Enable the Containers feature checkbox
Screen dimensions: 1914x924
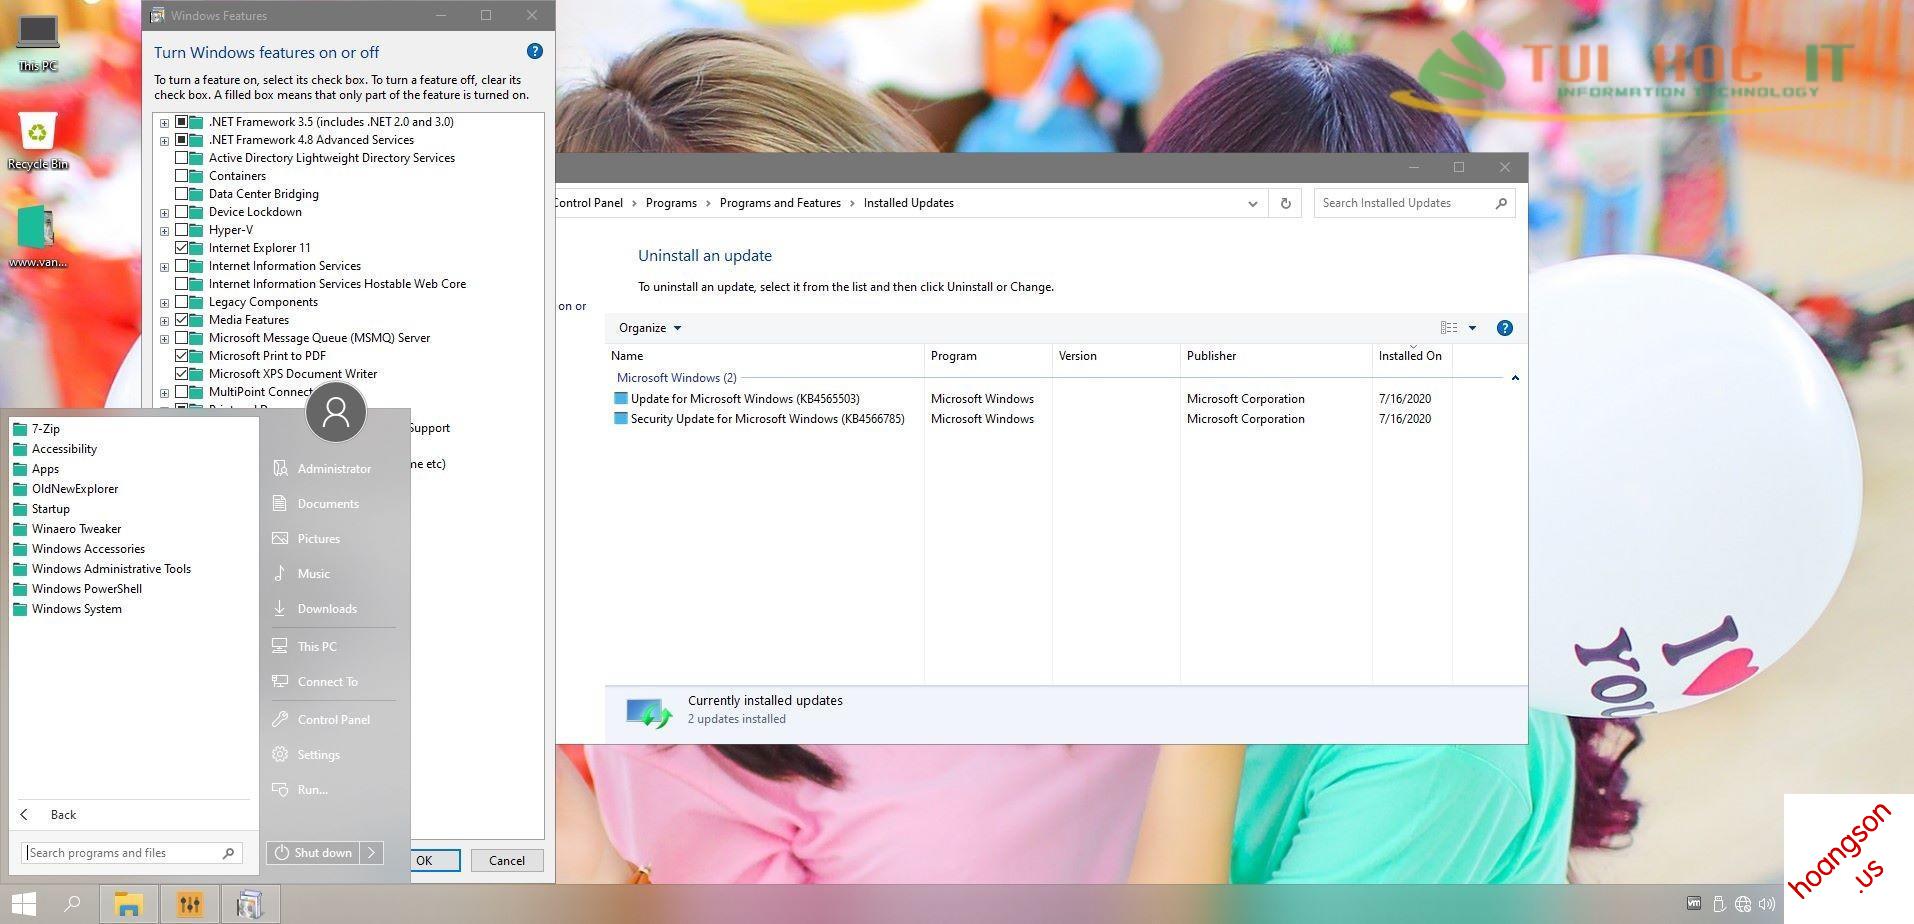tap(181, 176)
